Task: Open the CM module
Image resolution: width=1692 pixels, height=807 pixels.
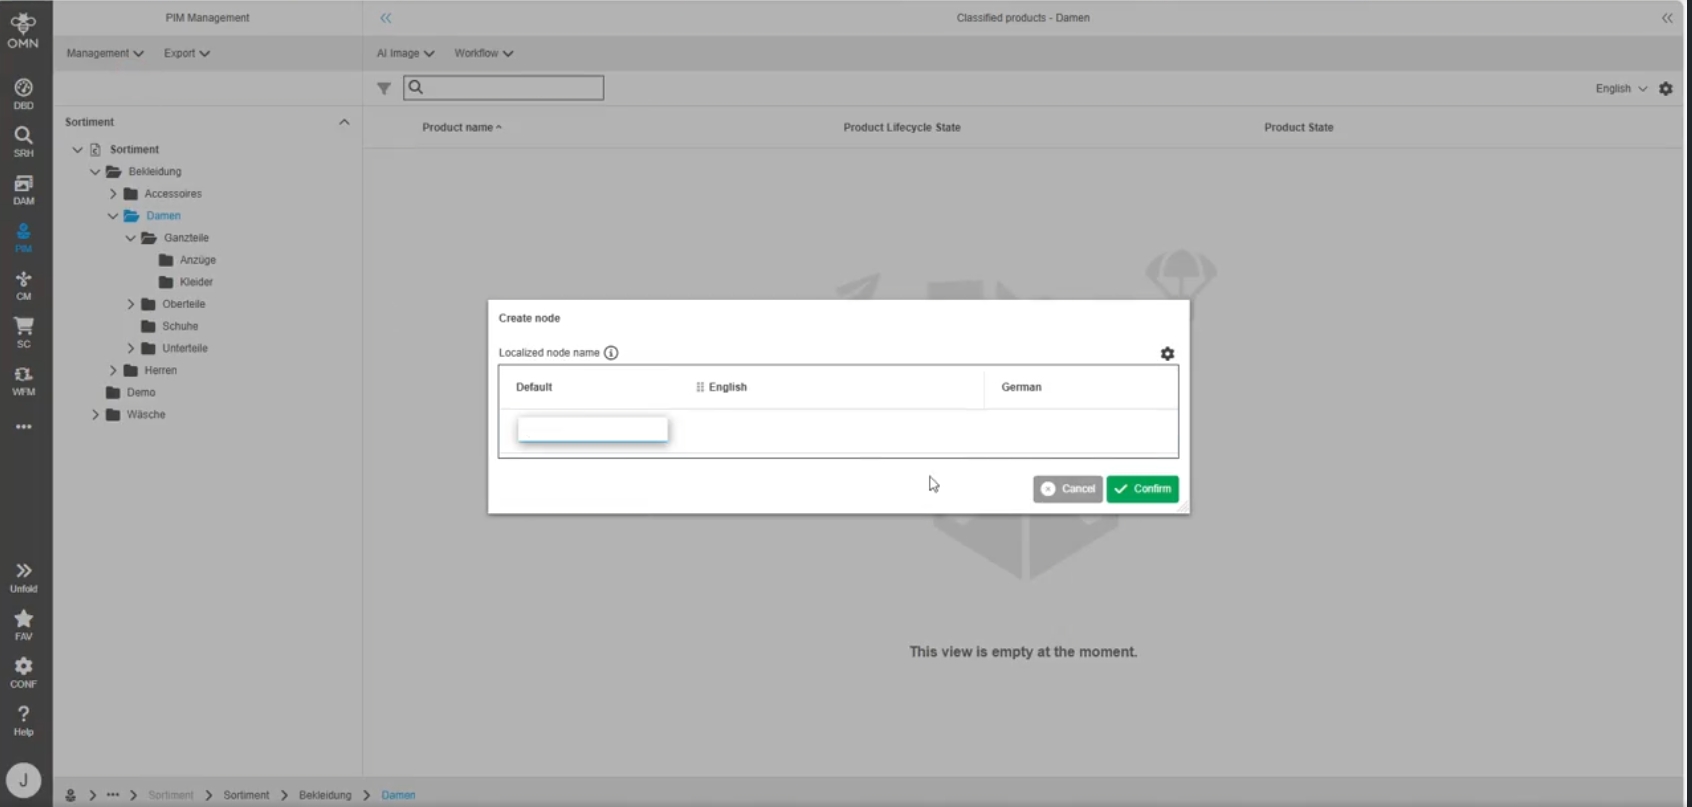Action: tap(23, 285)
